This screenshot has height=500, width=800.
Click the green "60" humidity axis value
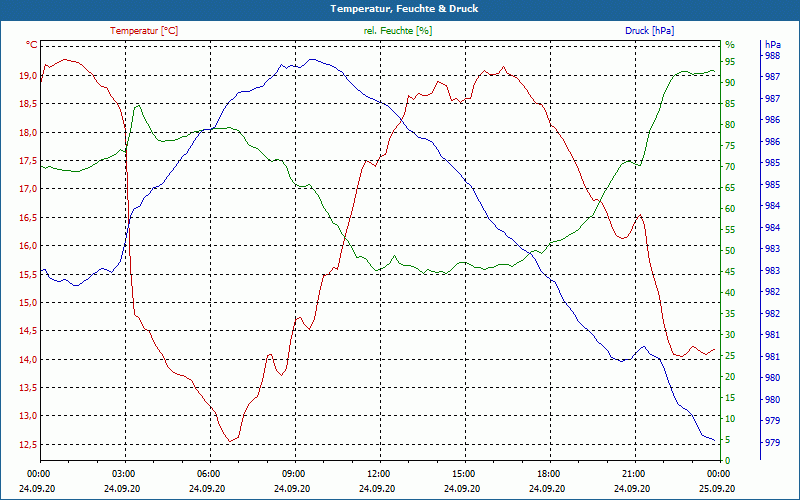click(730, 209)
